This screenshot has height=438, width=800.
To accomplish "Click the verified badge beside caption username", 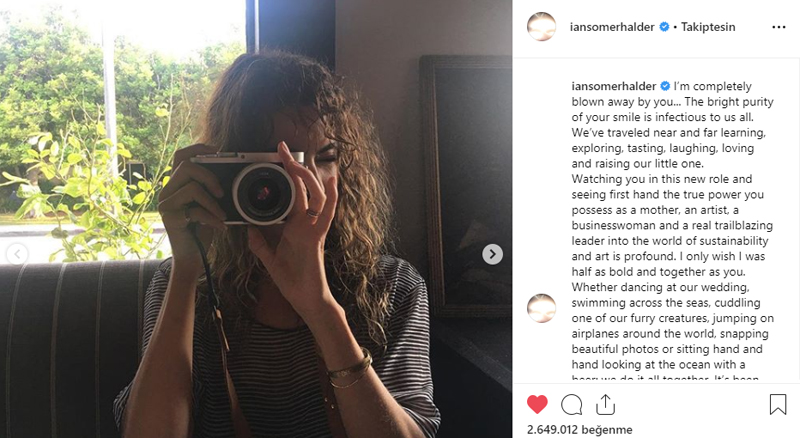I will (664, 86).
